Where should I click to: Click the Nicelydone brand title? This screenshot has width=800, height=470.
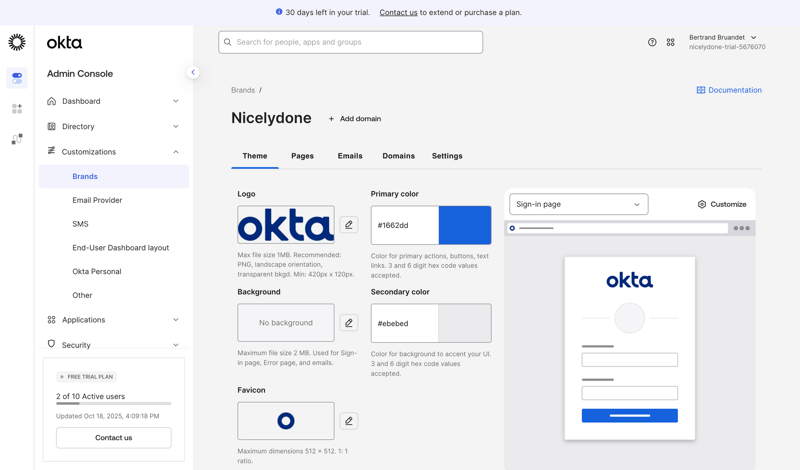pos(271,118)
